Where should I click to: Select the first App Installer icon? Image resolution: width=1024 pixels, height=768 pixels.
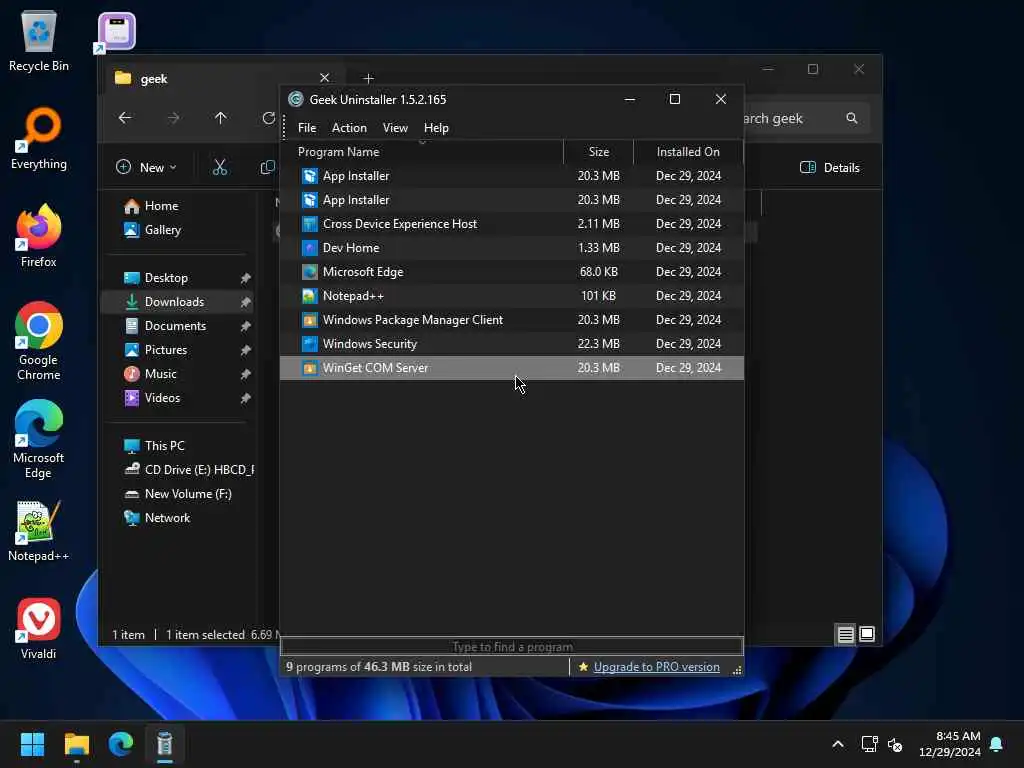tap(310, 176)
